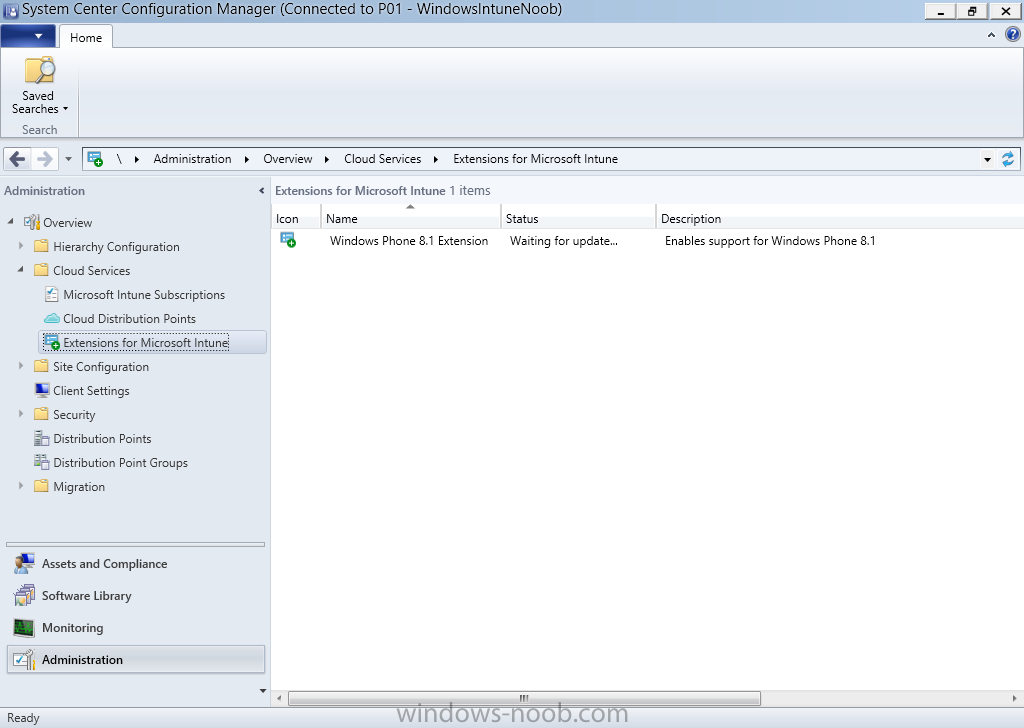Image resolution: width=1024 pixels, height=728 pixels.
Task: Open the Saved Searches dropdown
Action: pos(39,86)
